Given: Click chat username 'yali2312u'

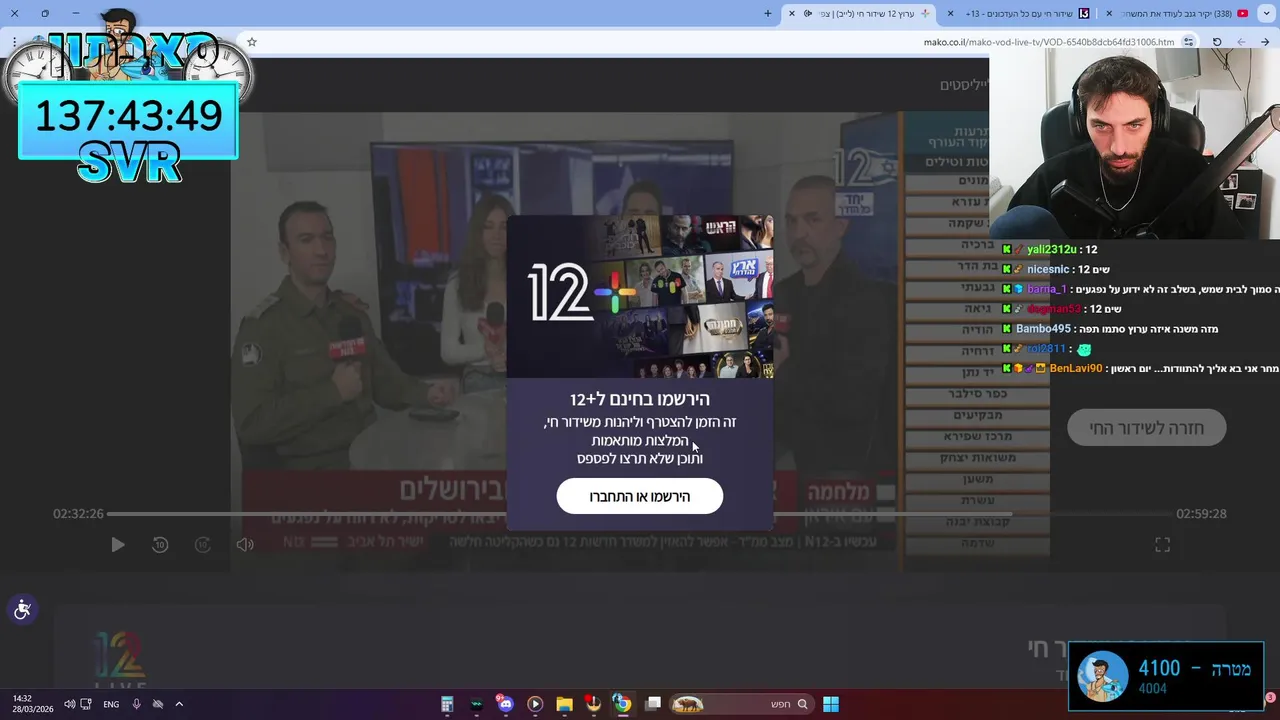Looking at the screenshot, I should [x=1052, y=249].
